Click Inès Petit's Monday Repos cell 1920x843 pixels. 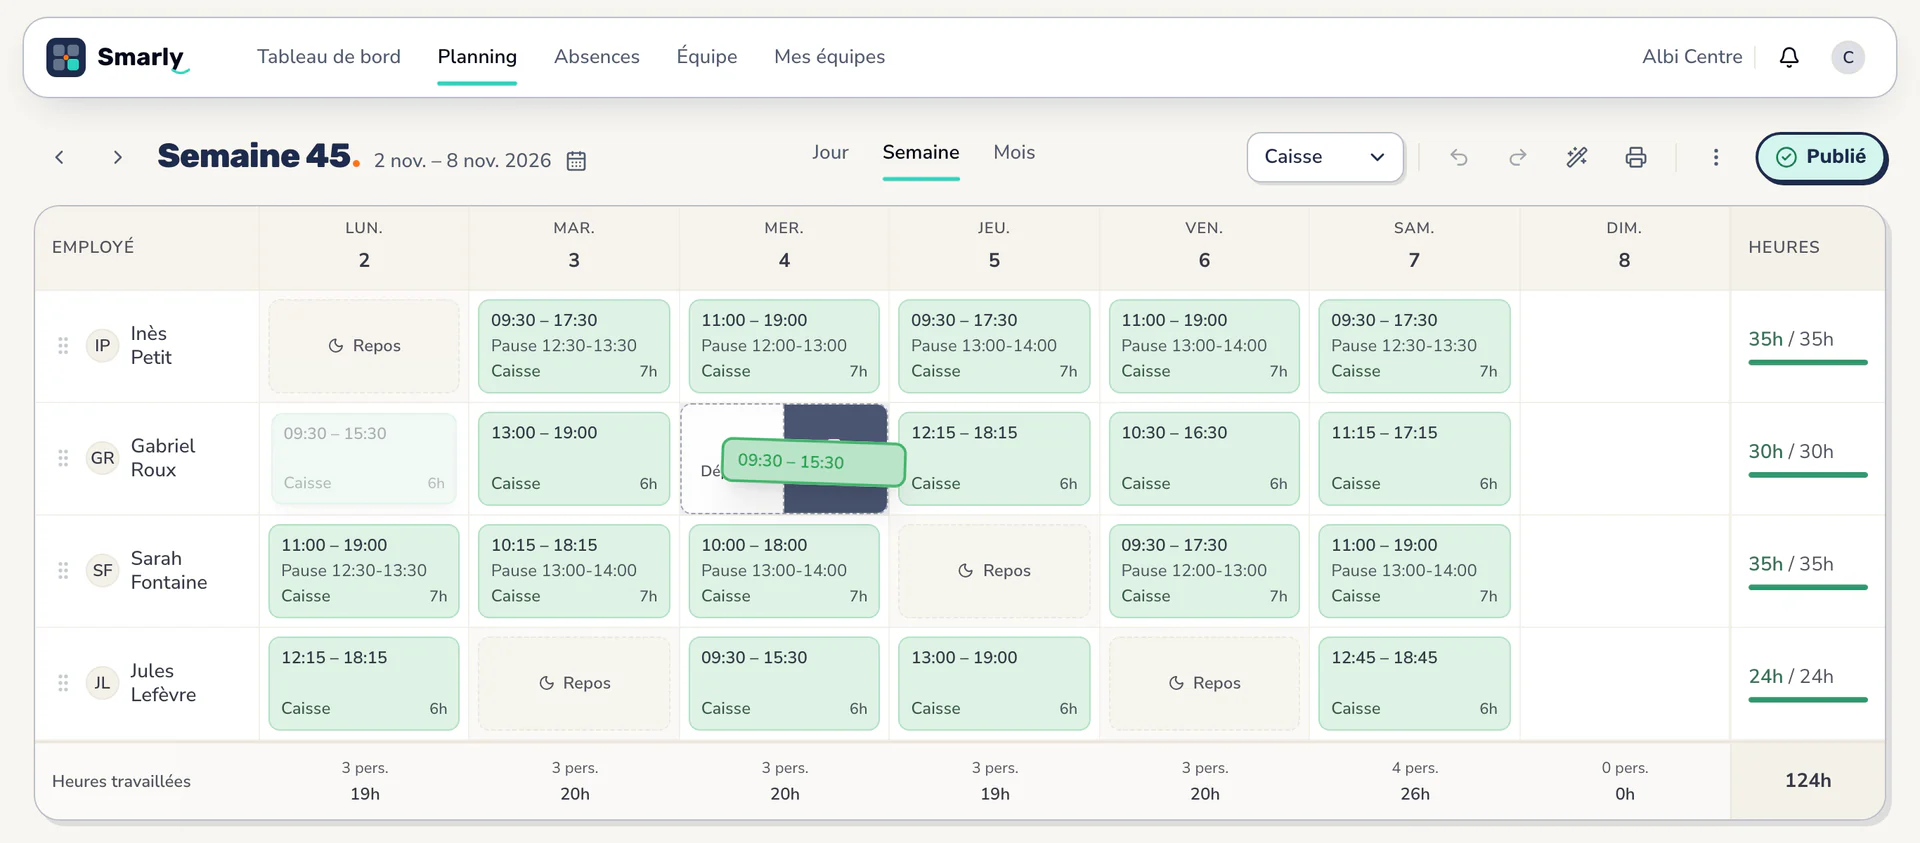[364, 346]
